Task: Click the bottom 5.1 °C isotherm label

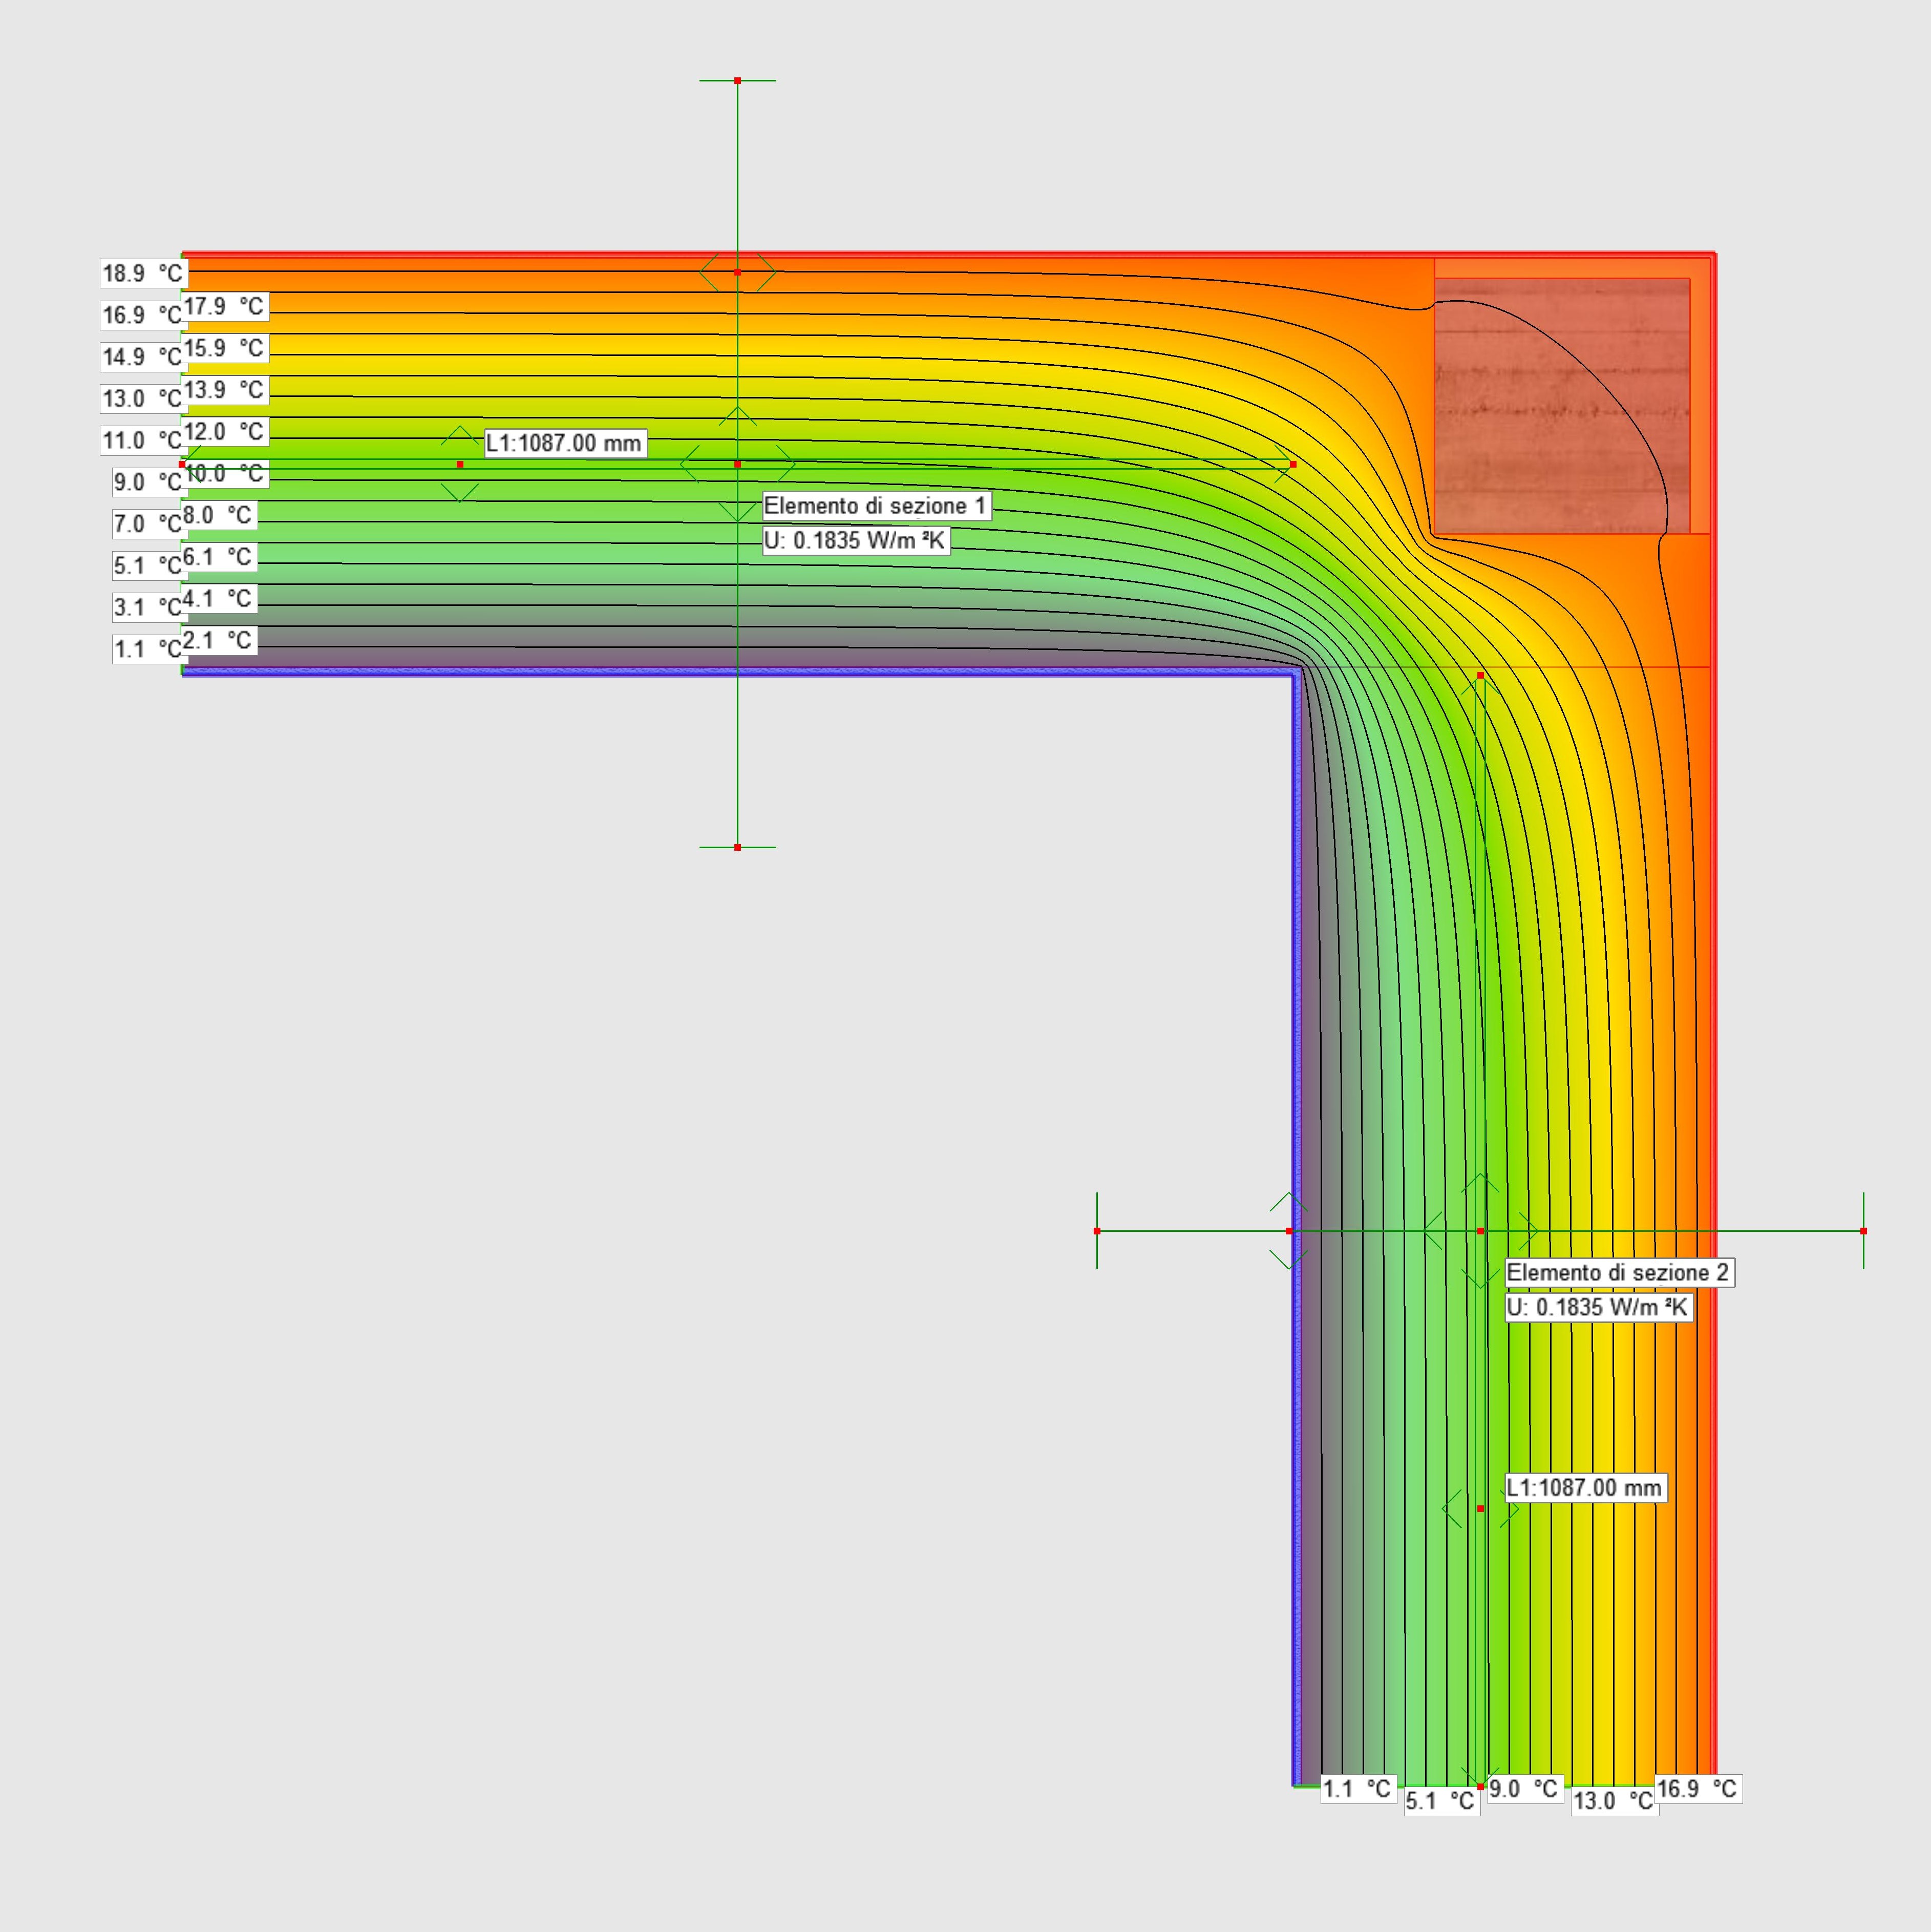Action: click(1441, 1801)
